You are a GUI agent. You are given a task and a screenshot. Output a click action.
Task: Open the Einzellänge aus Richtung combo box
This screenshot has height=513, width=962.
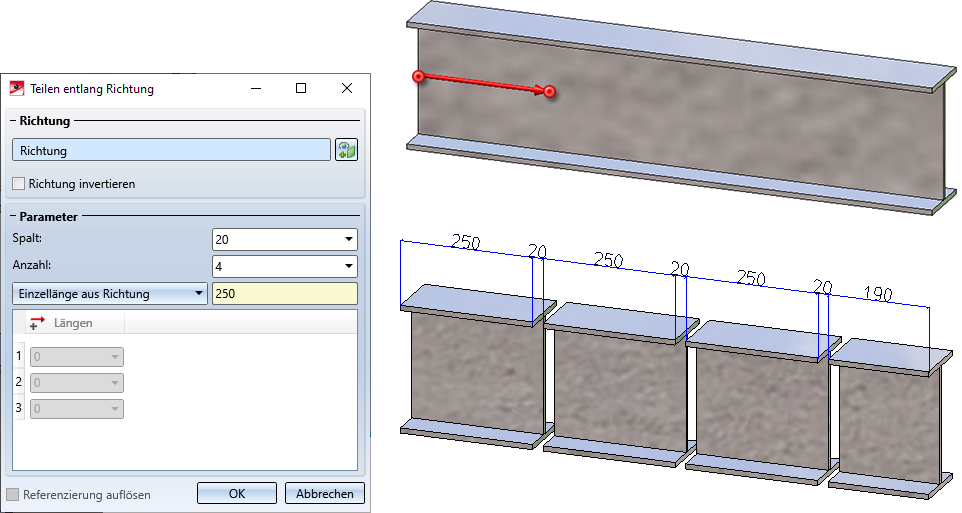[x=110, y=293]
